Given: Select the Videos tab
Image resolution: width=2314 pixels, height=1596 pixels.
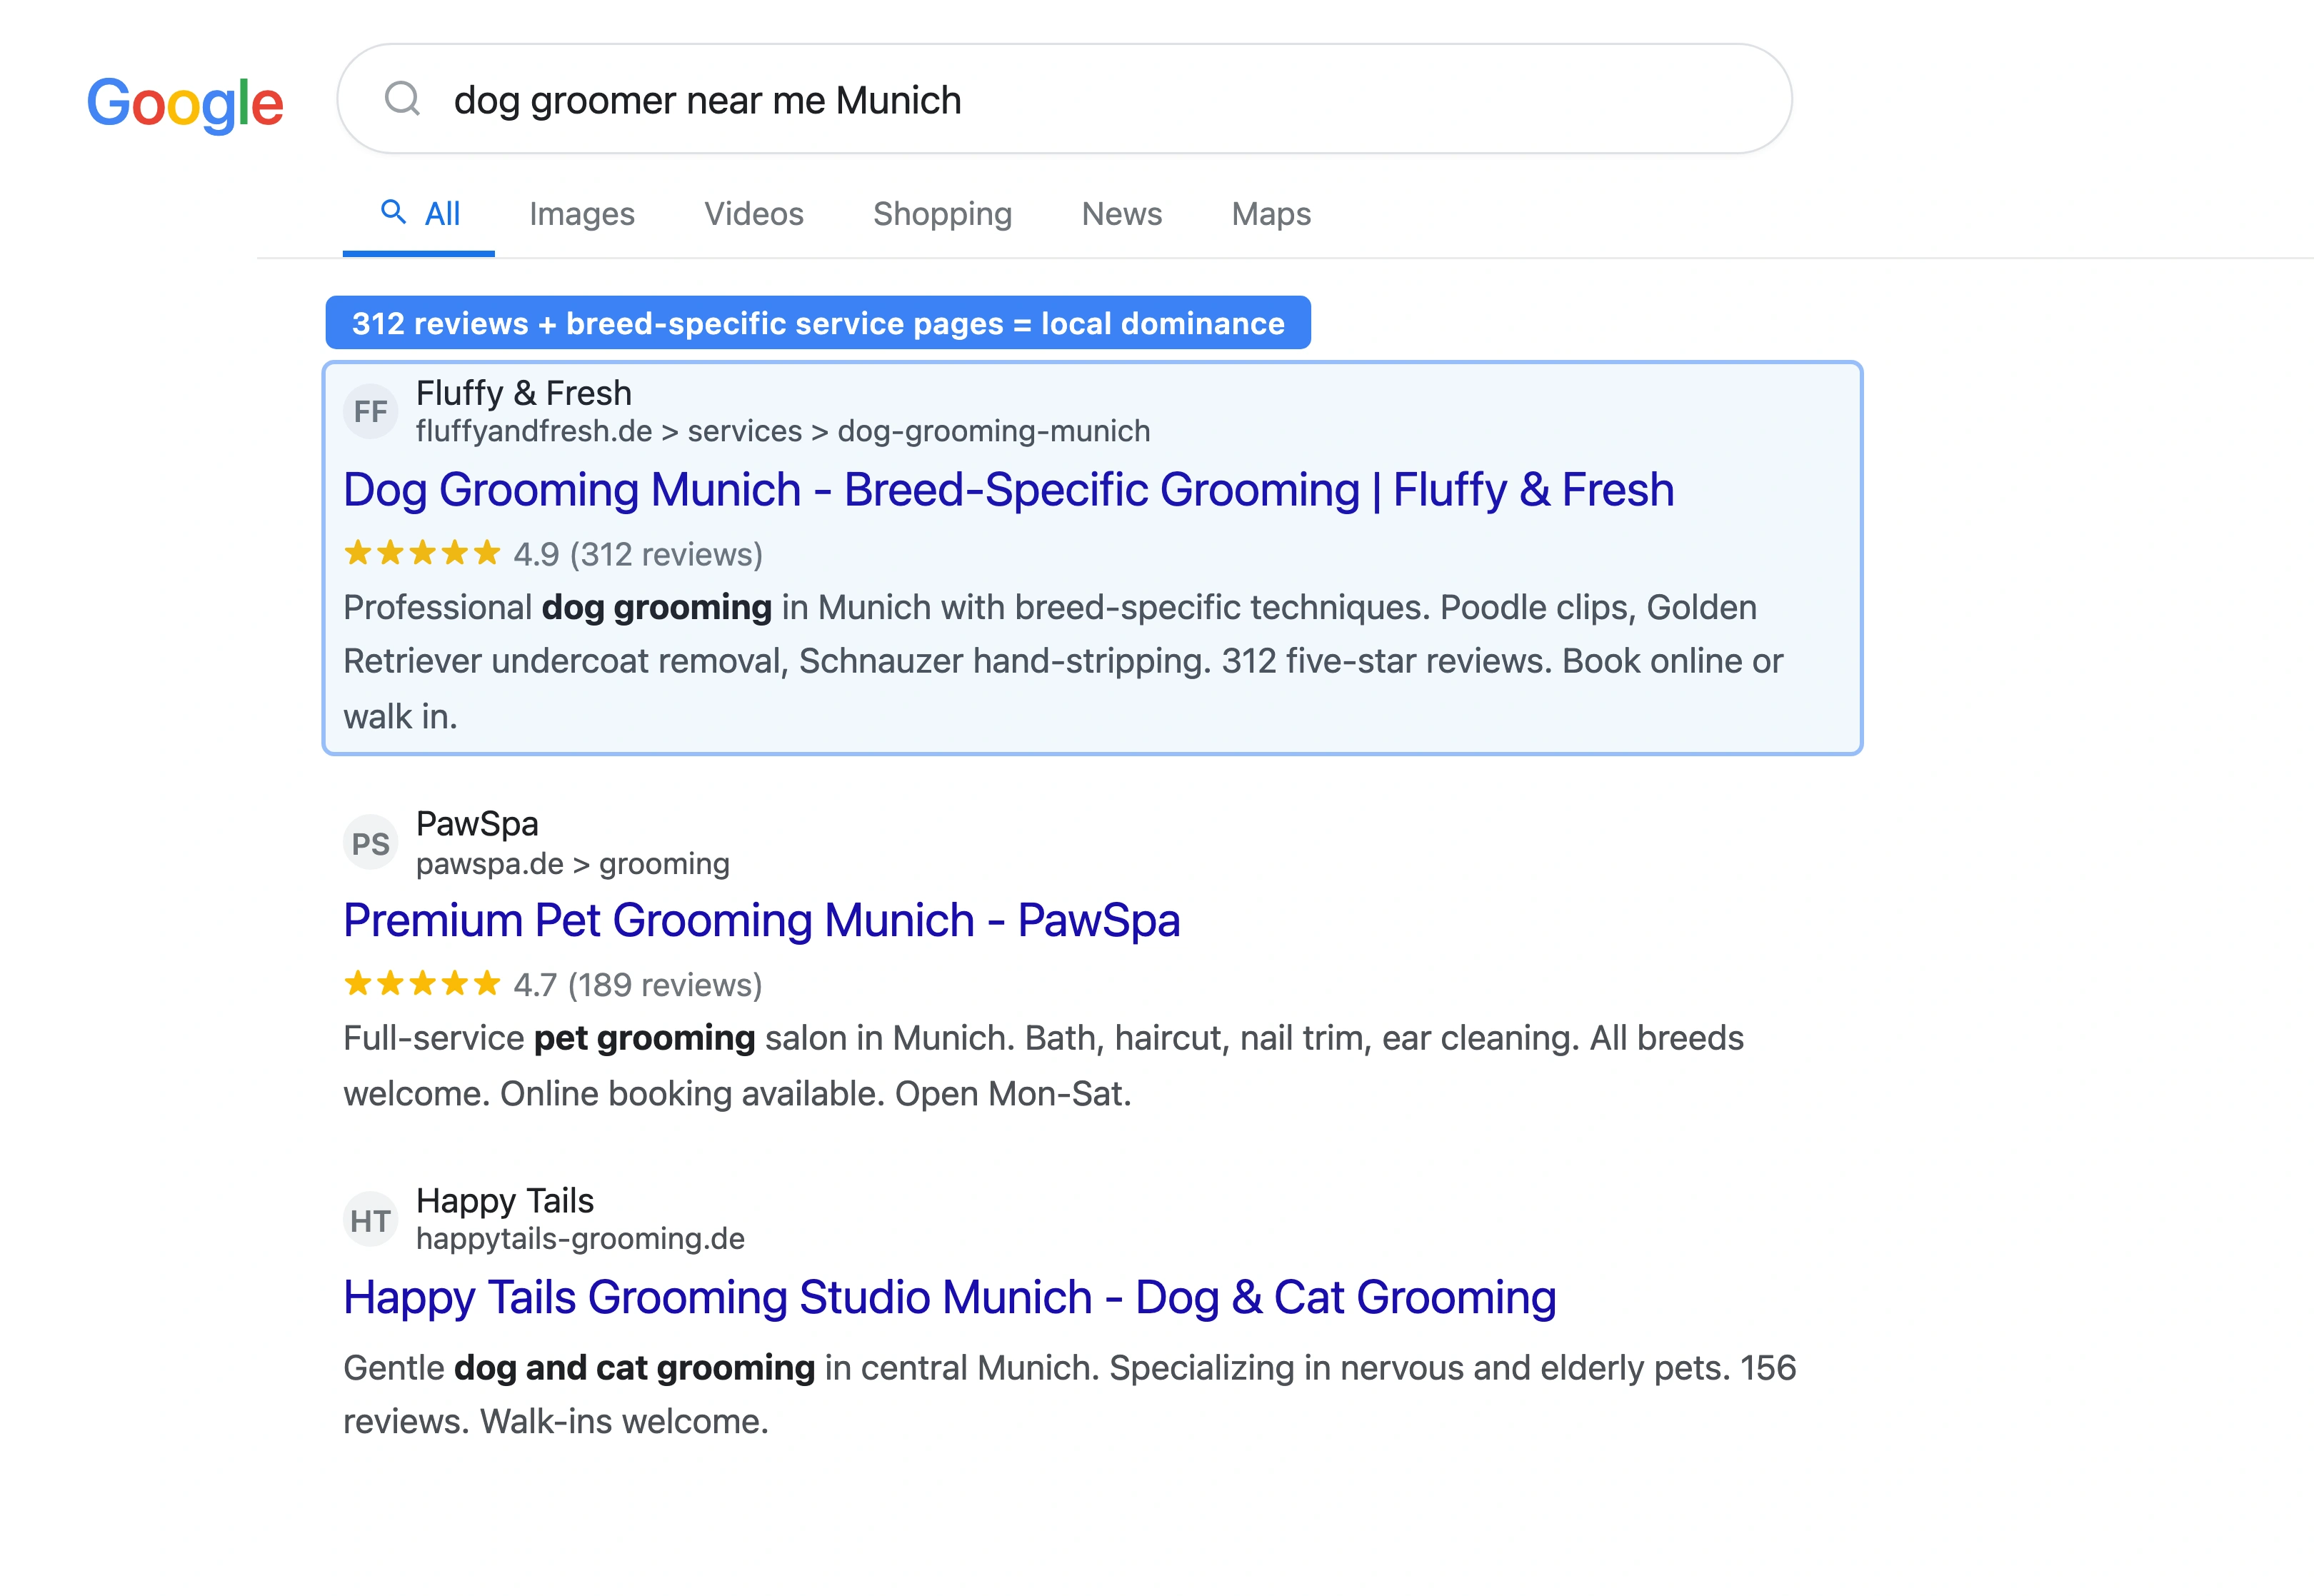Looking at the screenshot, I should 753,213.
